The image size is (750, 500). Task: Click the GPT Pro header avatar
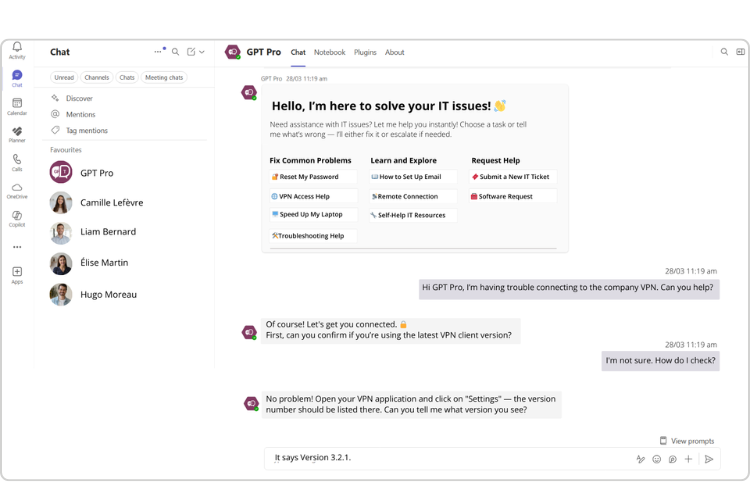233,52
